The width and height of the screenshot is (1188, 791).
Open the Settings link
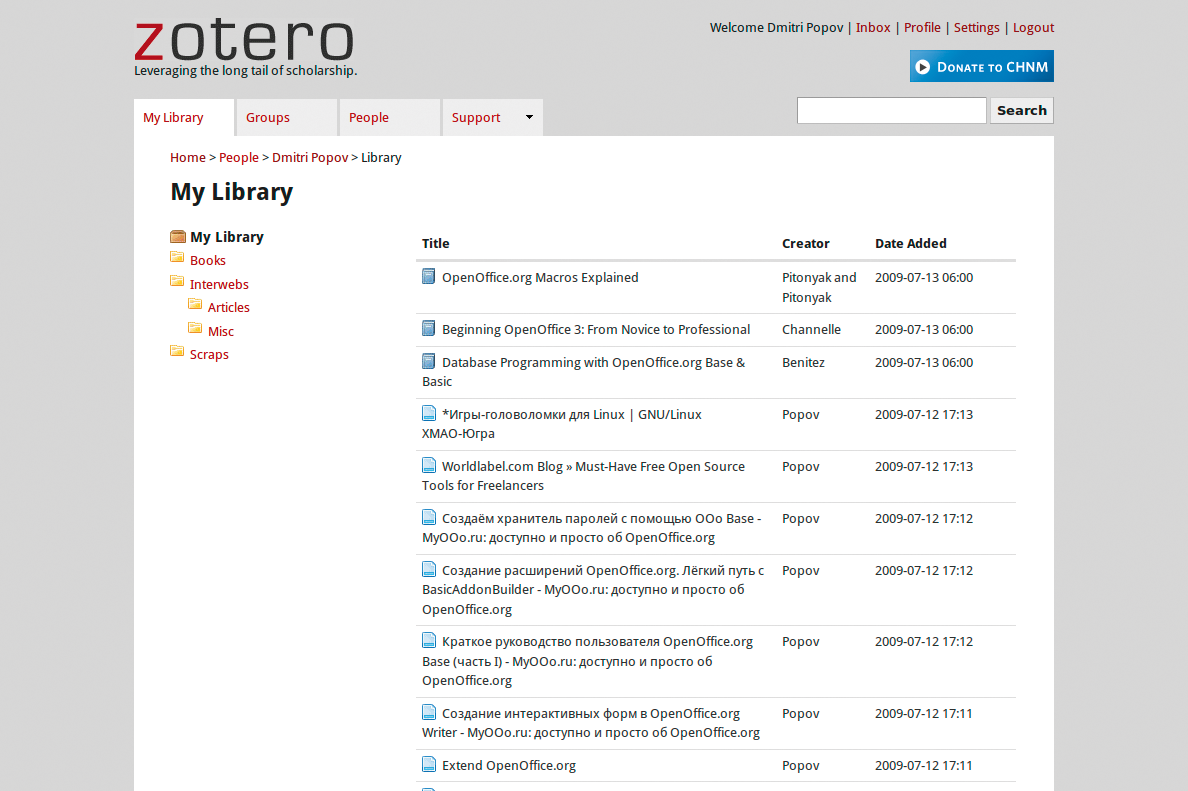point(977,27)
